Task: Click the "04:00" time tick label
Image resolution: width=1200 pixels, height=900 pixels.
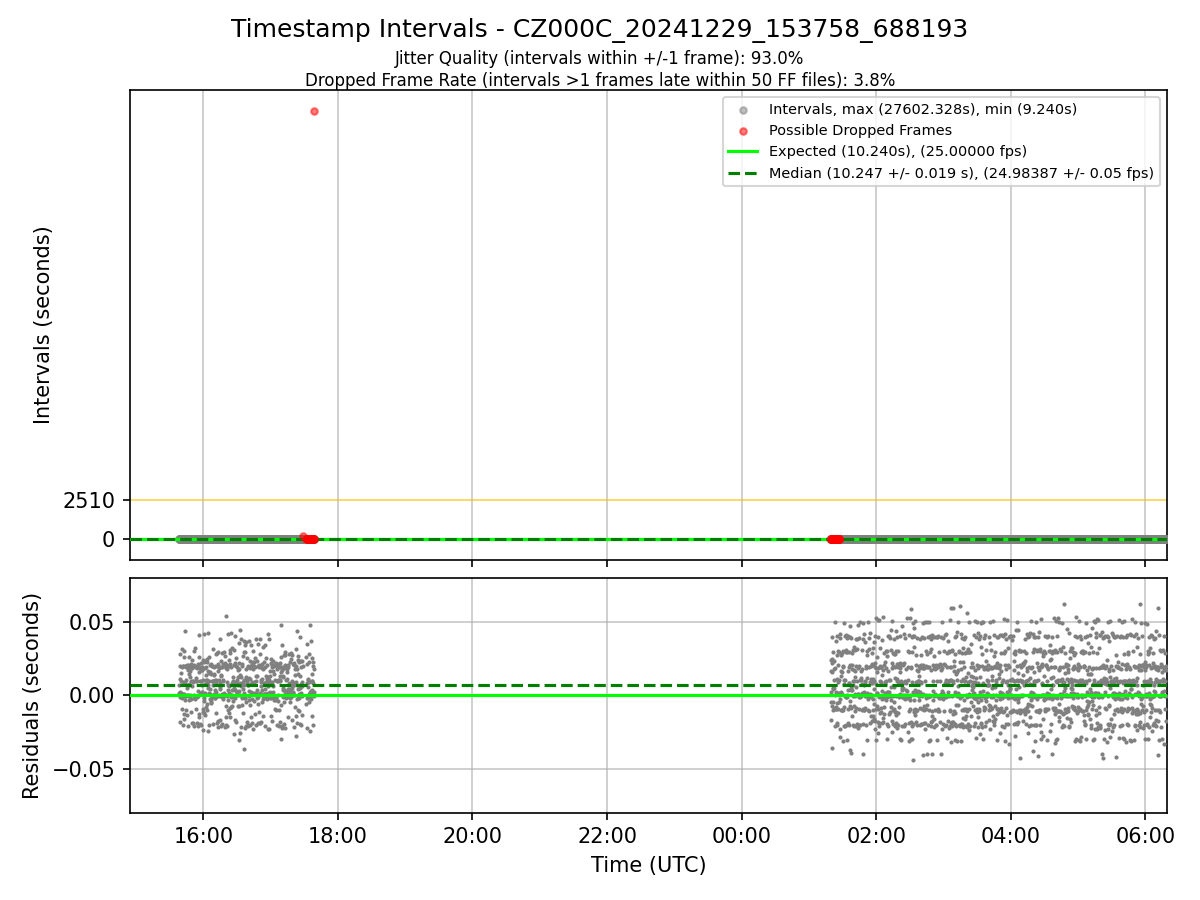Action: [1010, 836]
